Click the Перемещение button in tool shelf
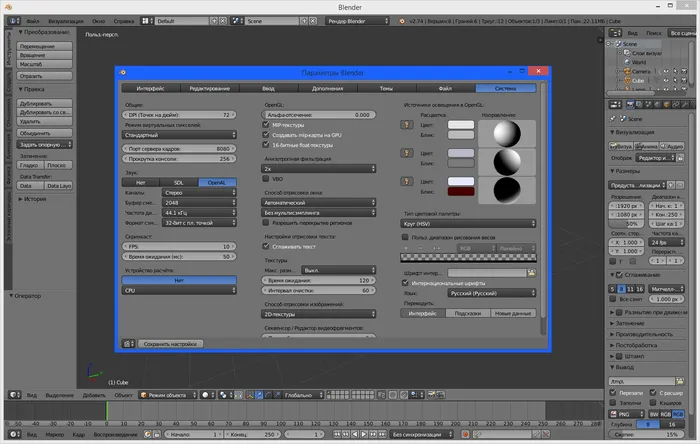 pos(44,46)
